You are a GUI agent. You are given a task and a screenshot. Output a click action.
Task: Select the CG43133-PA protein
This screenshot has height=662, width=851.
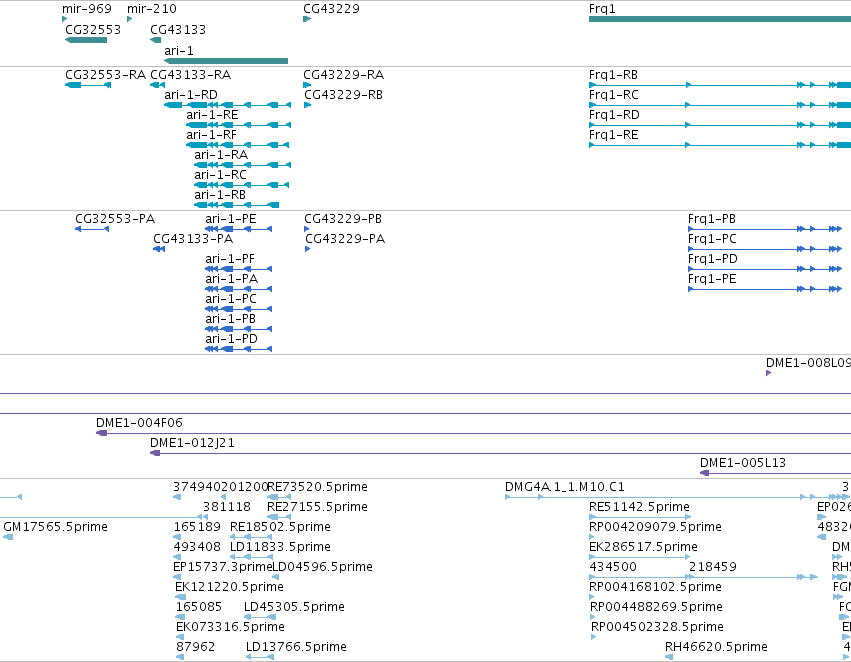point(159,249)
